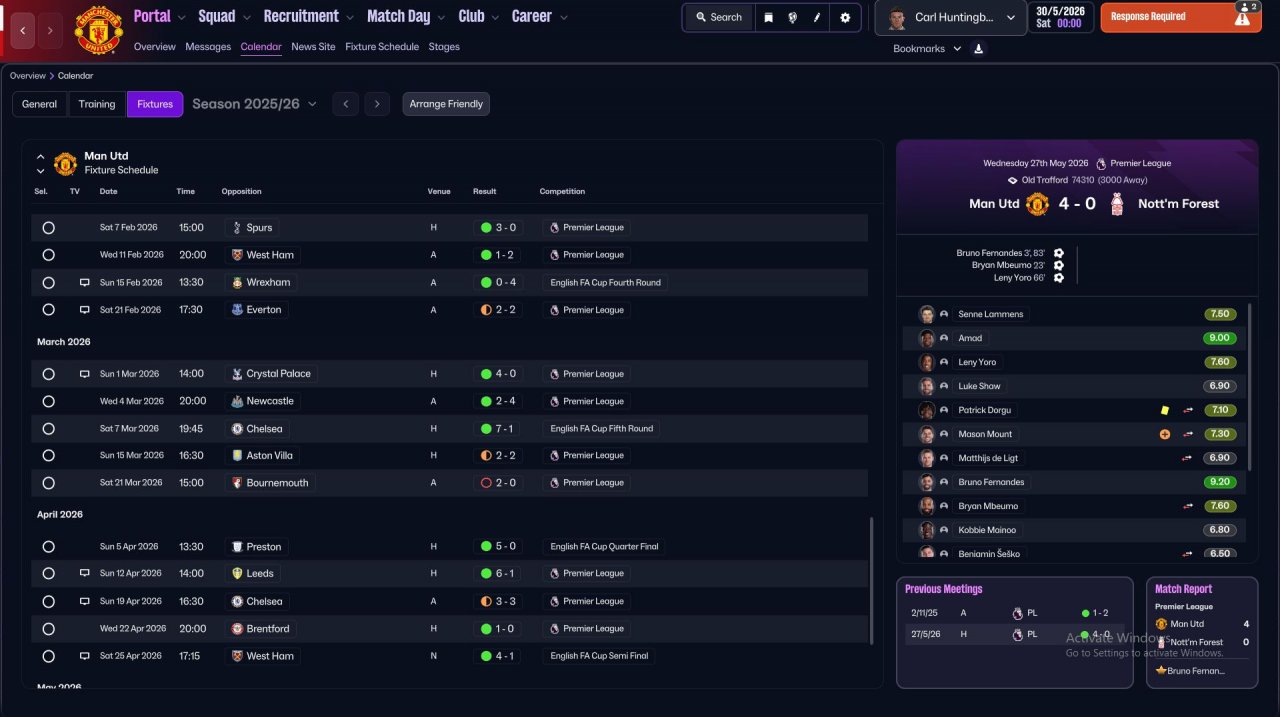
Task: Click Amad's 9.00 rating badge
Action: 1219,338
